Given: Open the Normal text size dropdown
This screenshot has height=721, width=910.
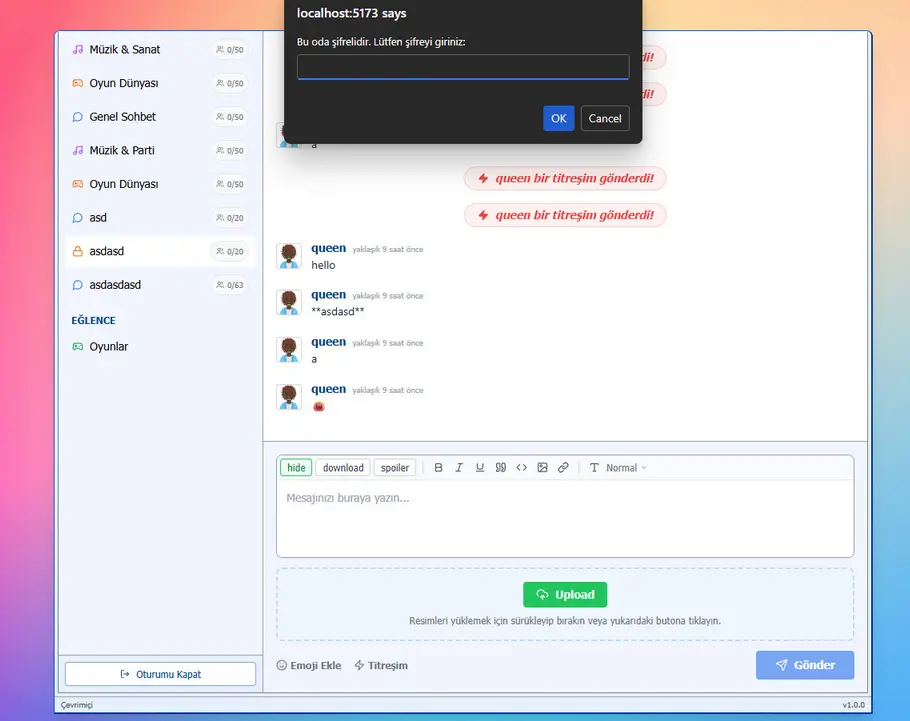Looking at the screenshot, I should pos(618,468).
